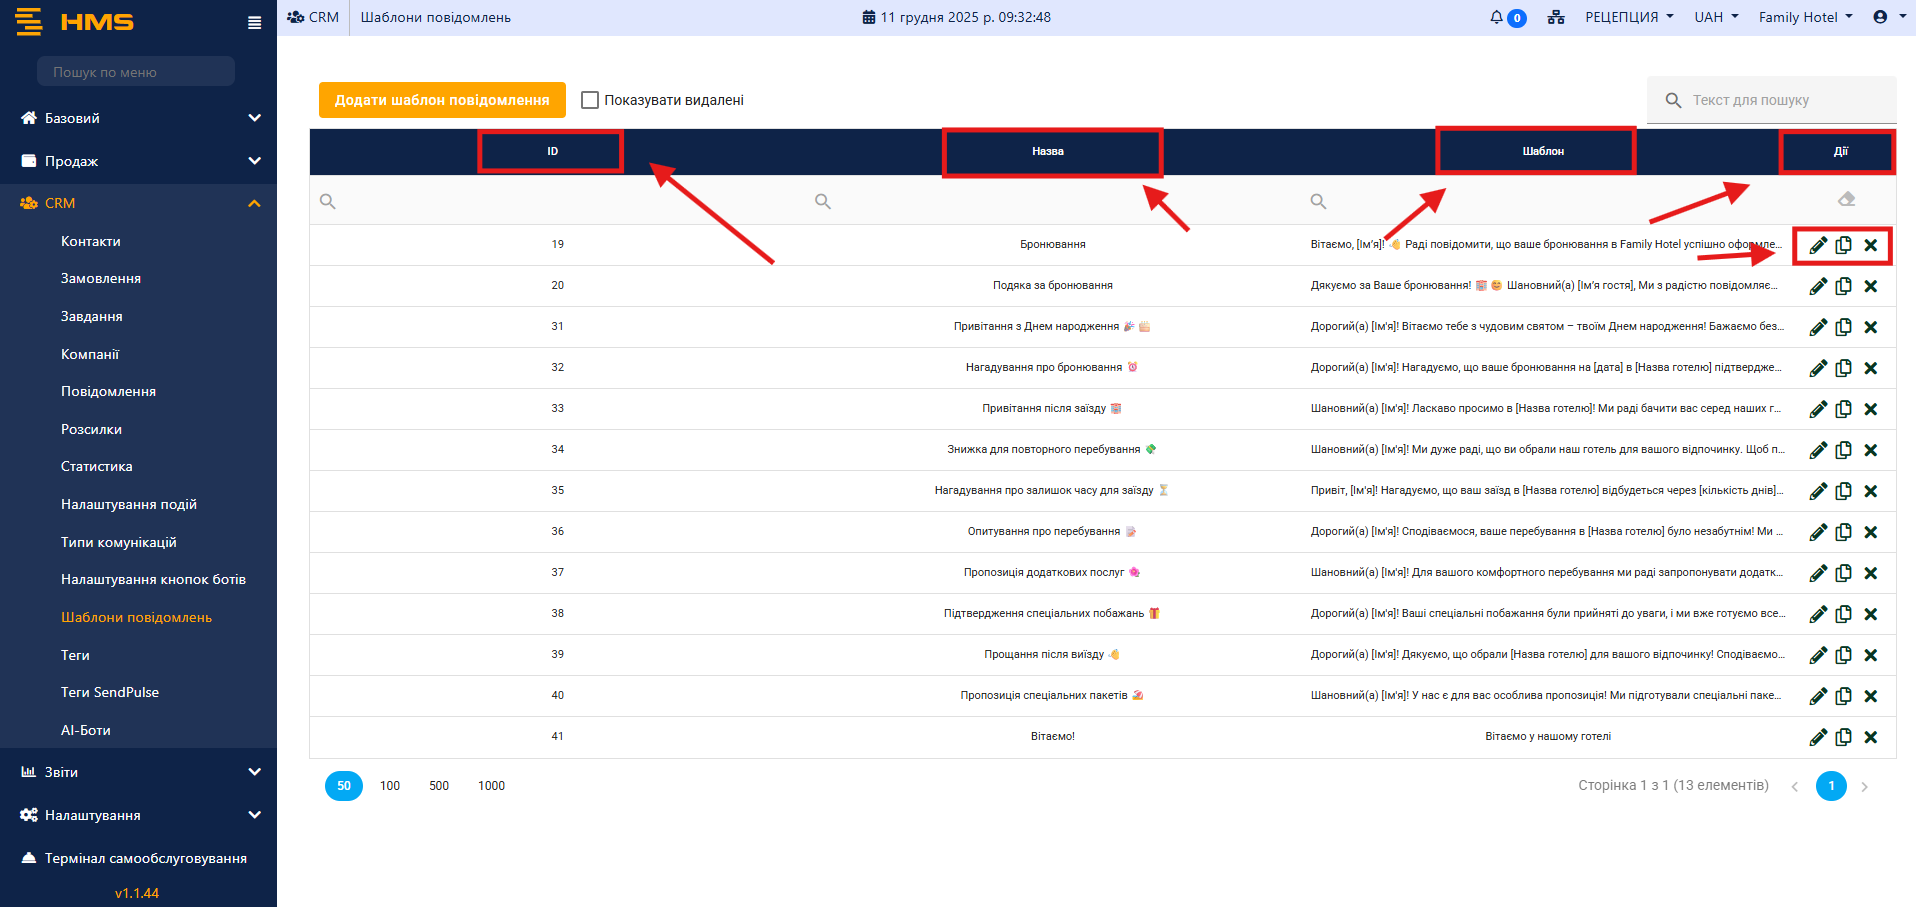Click the network structure icon in top bar
The width and height of the screenshot is (1916, 907).
pyautogui.click(x=1556, y=17)
